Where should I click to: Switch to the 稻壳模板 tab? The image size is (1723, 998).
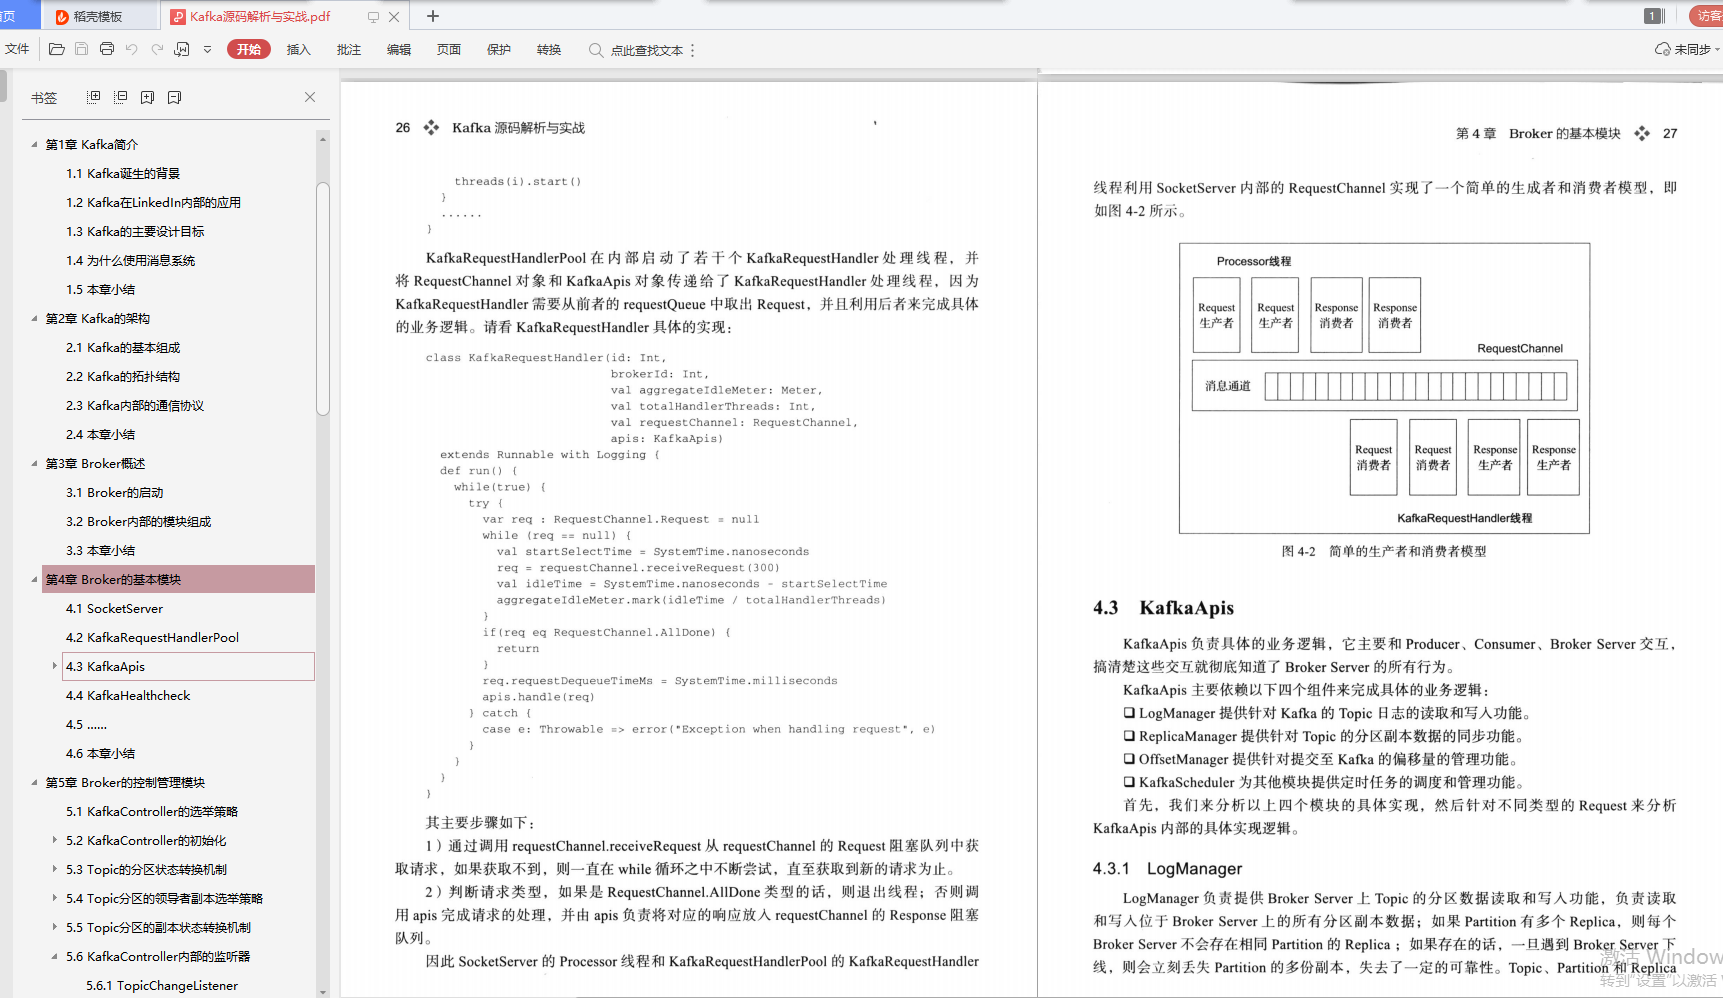click(100, 16)
